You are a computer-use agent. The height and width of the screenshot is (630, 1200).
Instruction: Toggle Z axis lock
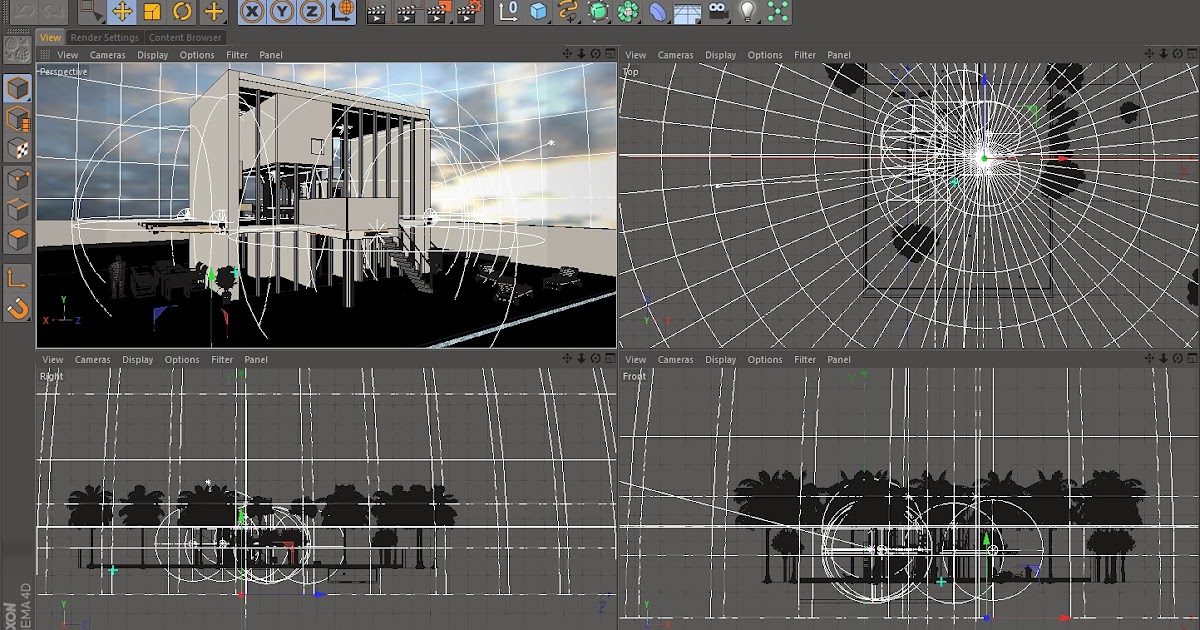click(x=313, y=12)
